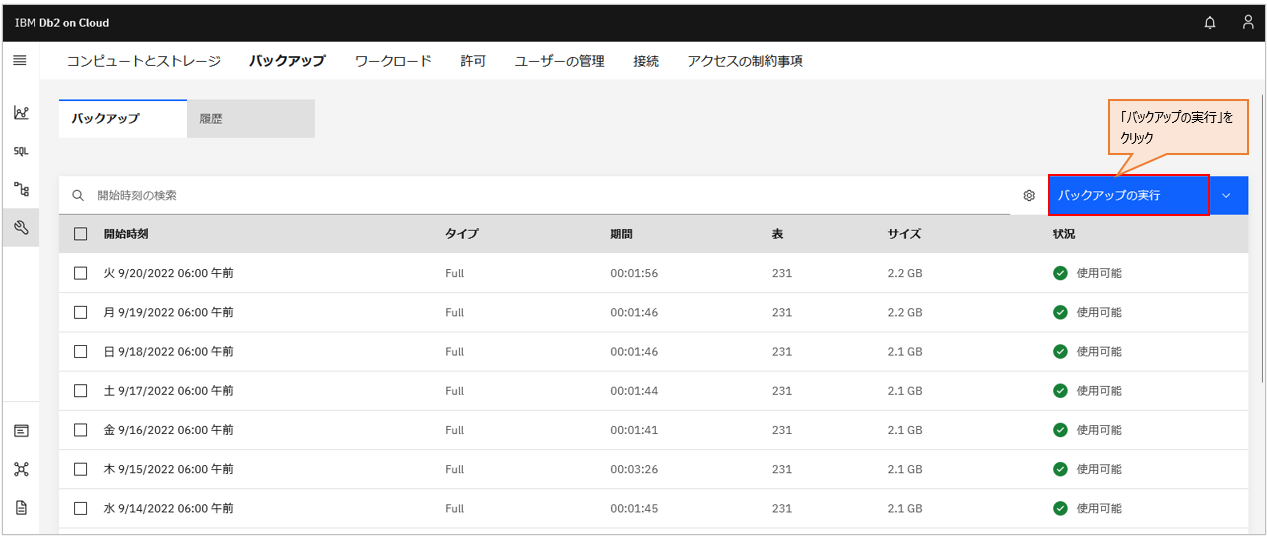Select the bold バックアップ top navigation tab
The height and width of the screenshot is (537, 1267).
(287, 61)
